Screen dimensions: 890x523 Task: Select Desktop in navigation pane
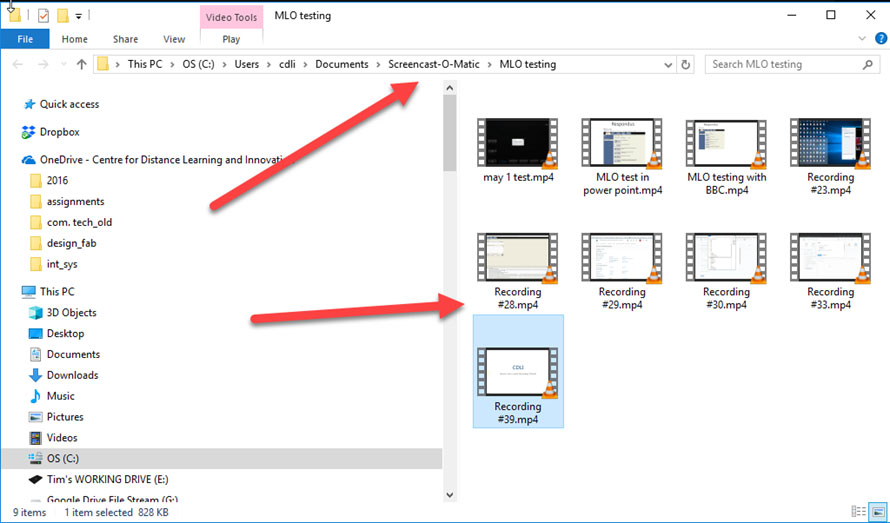click(x=56, y=333)
